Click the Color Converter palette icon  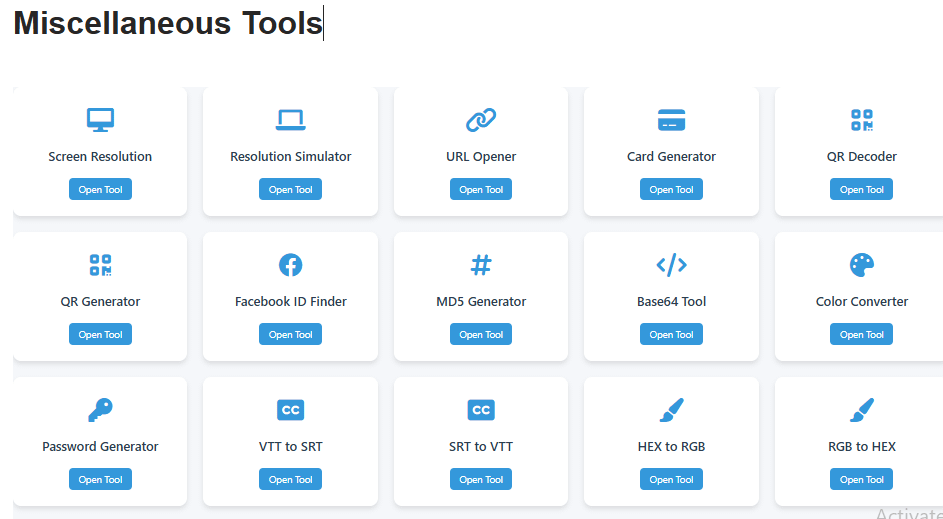[x=861, y=265]
